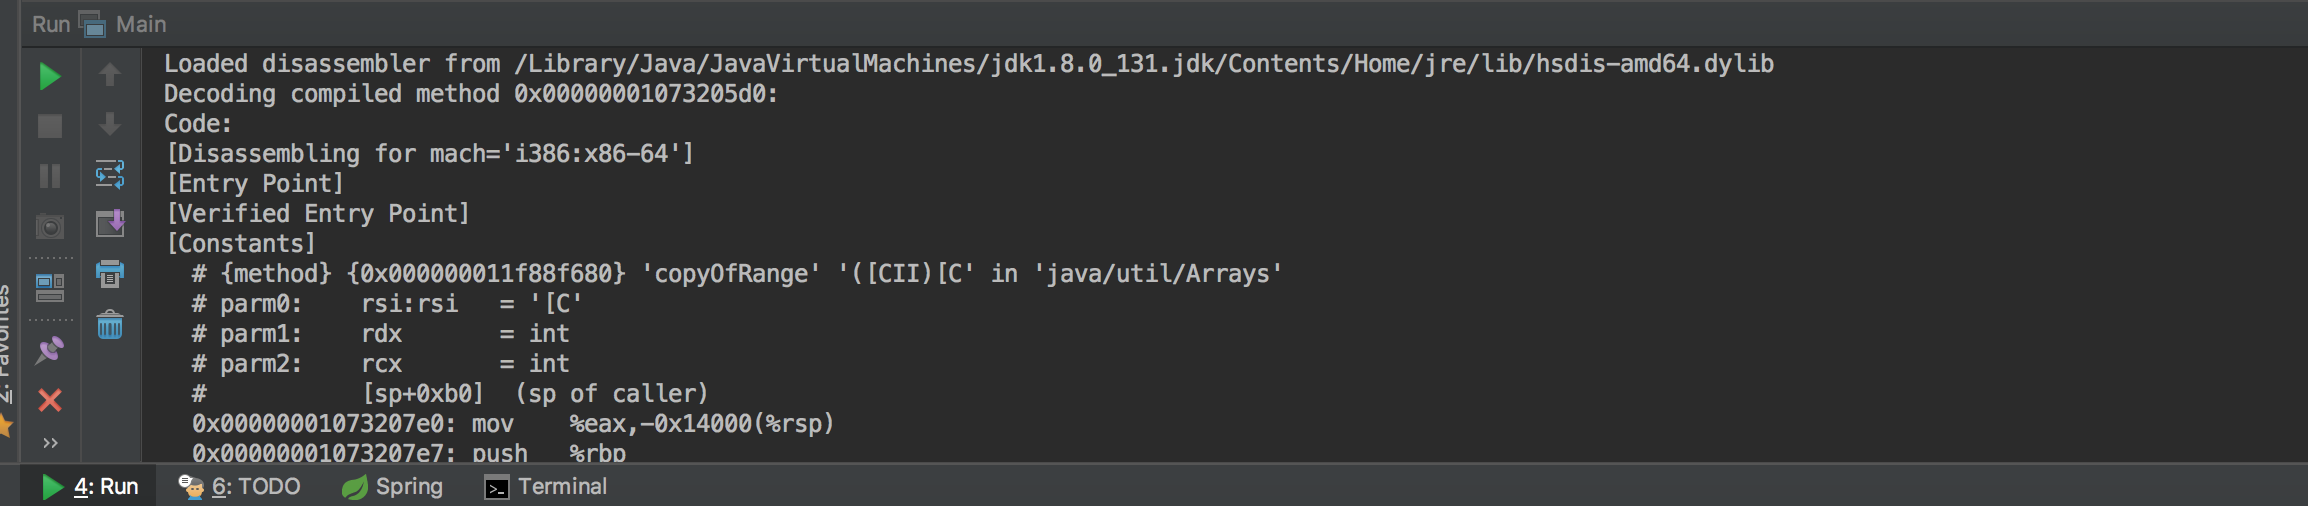Open the Terminal tool window
Image resolution: width=2308 pixels, height=506 pixels.
click(x=546, y=486)
